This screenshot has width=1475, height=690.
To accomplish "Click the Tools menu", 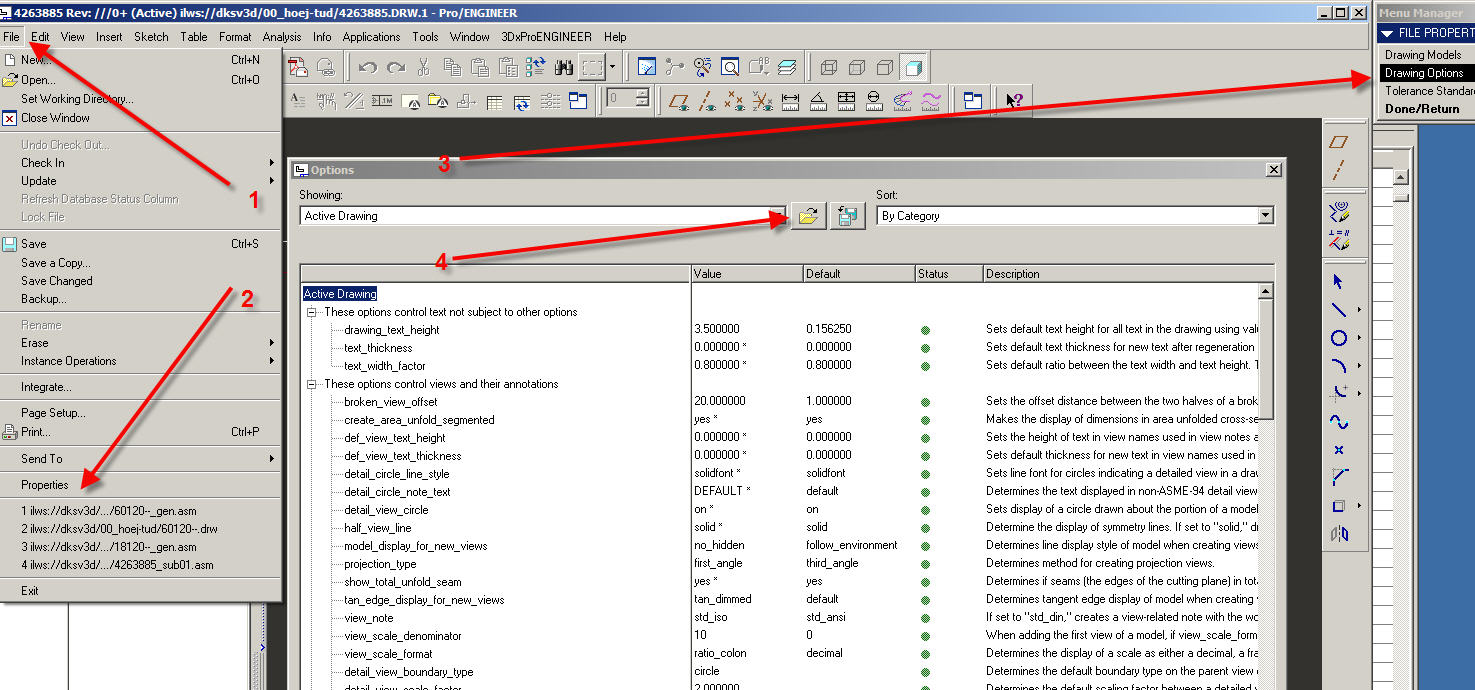I will tap(425, 37).
